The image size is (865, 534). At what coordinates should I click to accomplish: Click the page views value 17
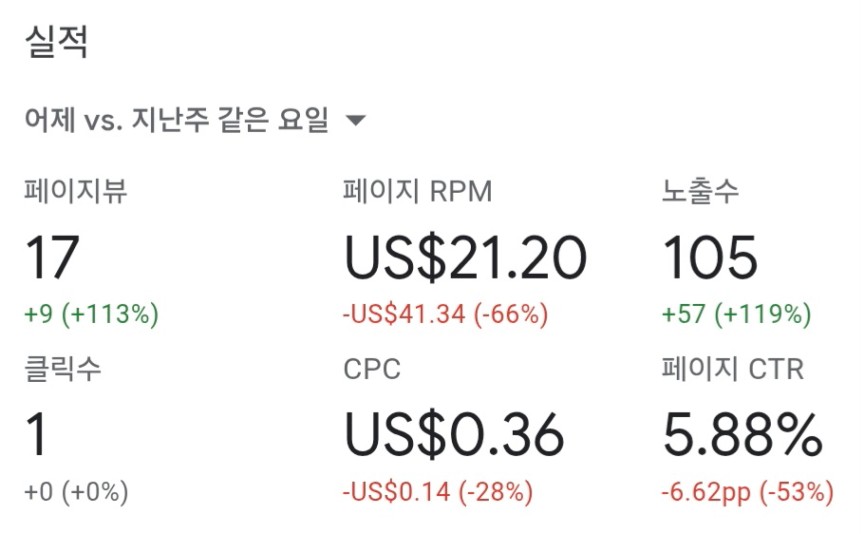52,258
